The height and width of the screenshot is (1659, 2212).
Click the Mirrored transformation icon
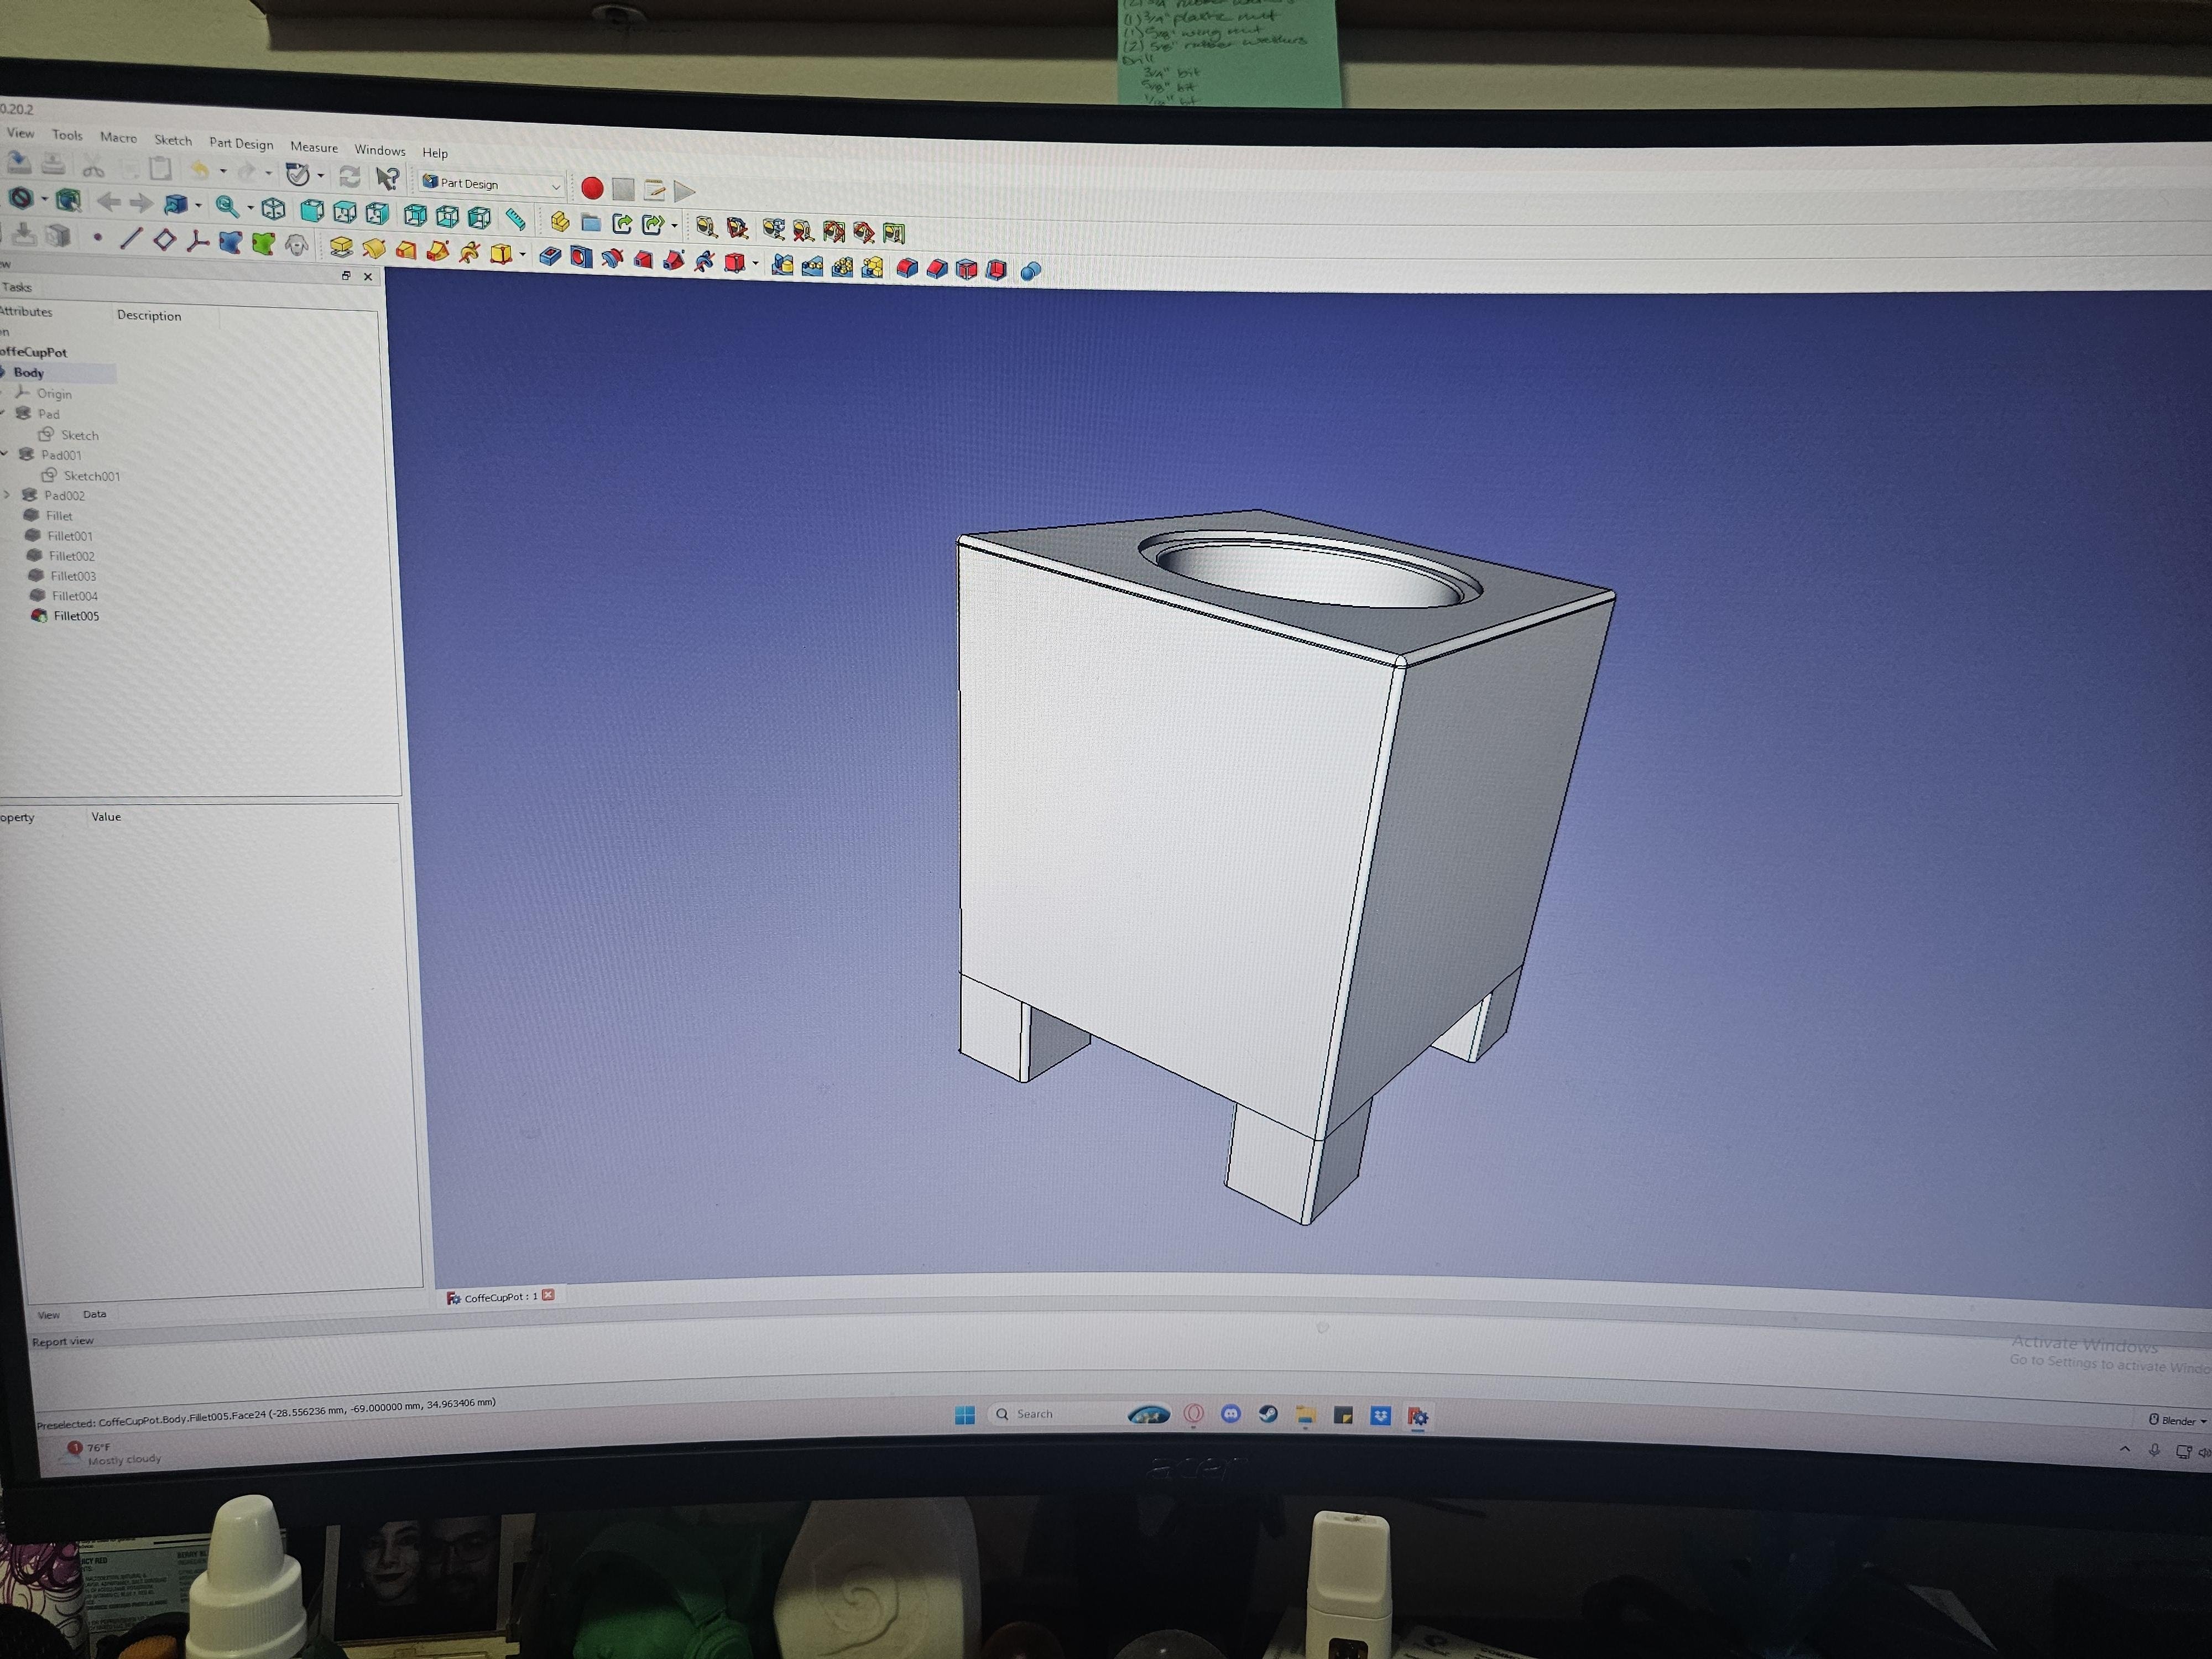click(782, 265)
